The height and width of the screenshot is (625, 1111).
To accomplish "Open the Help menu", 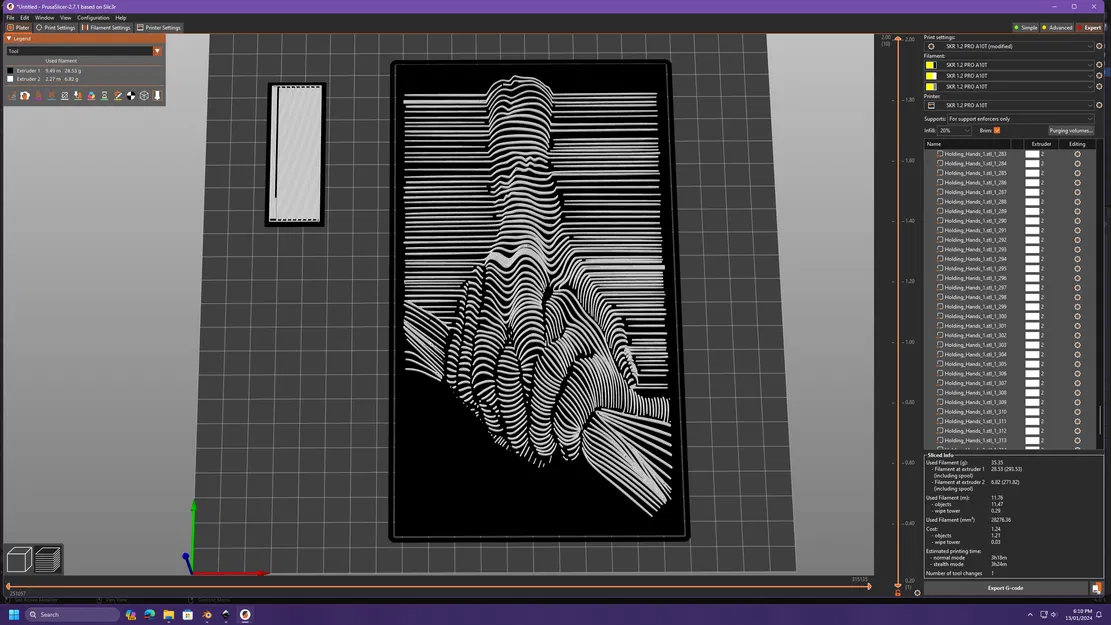I will coord(120,18).
